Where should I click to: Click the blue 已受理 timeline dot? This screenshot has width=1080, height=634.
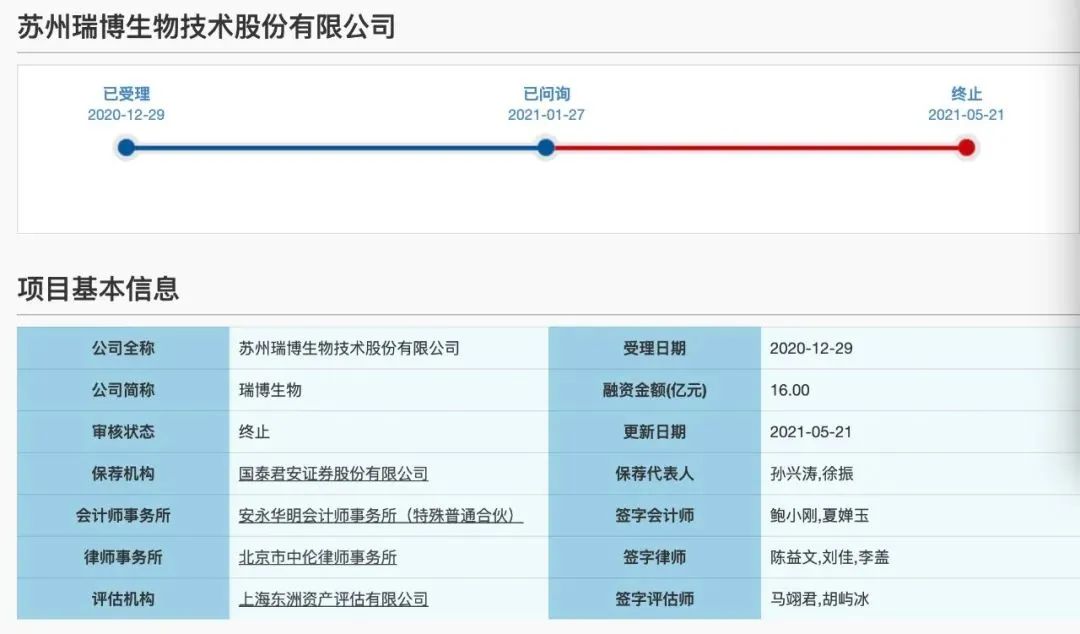[126, 148]
